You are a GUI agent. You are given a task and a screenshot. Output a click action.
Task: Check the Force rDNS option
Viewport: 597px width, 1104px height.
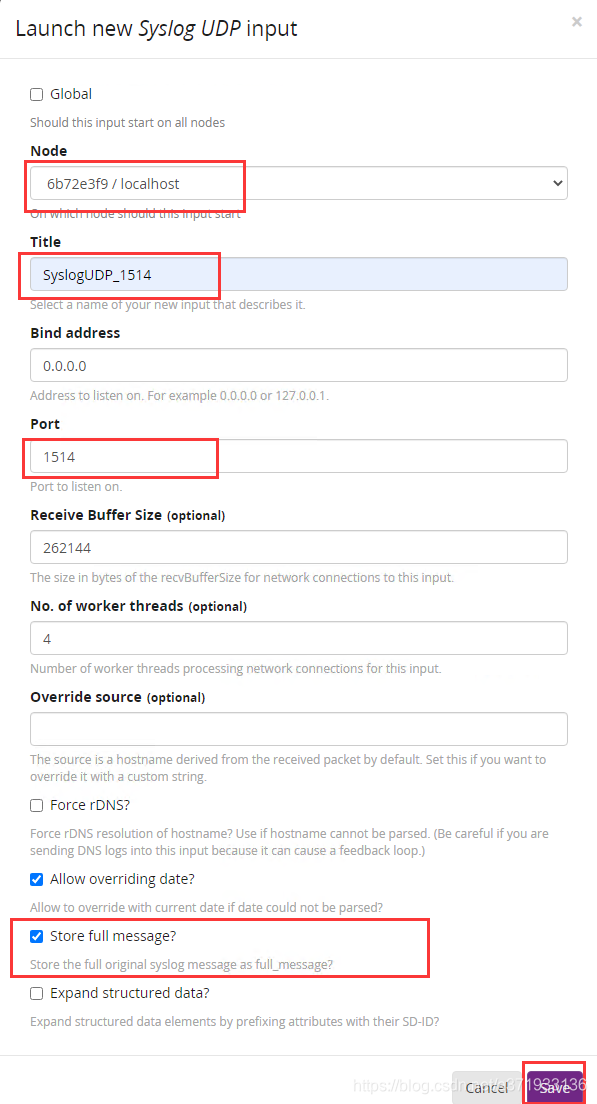(x=36, y=805)
